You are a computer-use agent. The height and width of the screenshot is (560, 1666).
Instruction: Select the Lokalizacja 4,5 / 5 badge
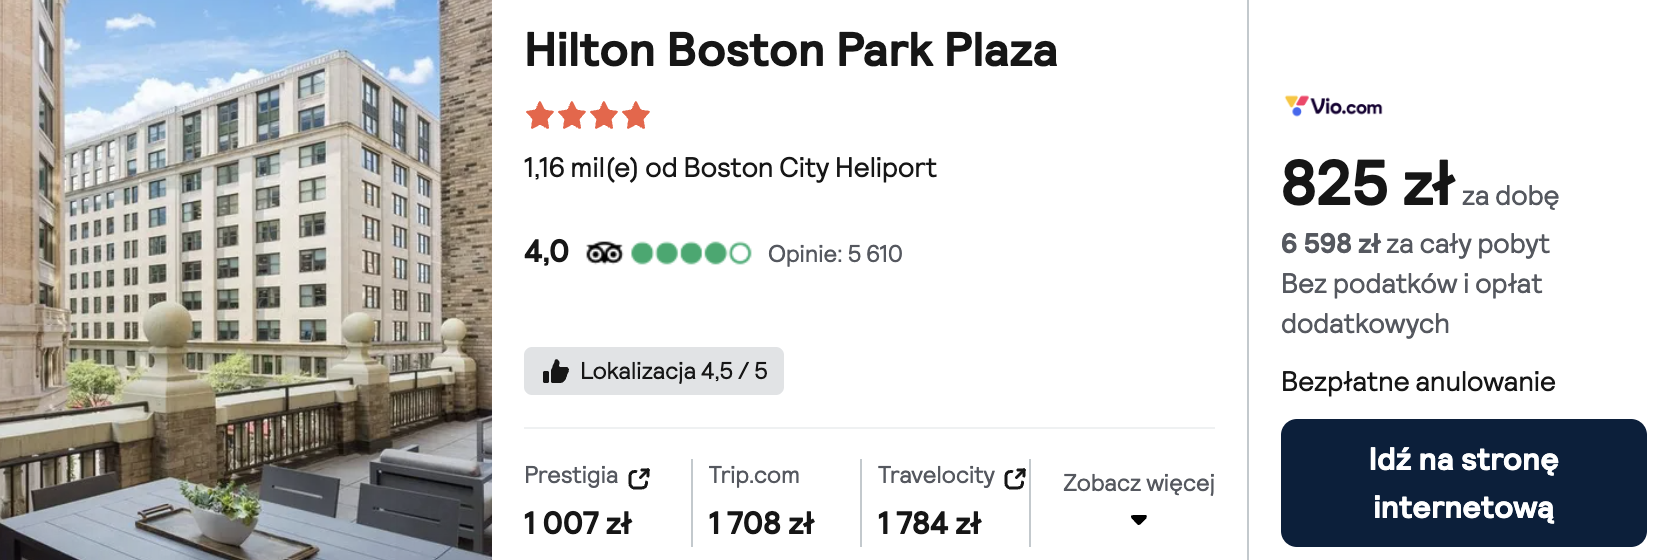pyautogui.click(x=654, y=371)
